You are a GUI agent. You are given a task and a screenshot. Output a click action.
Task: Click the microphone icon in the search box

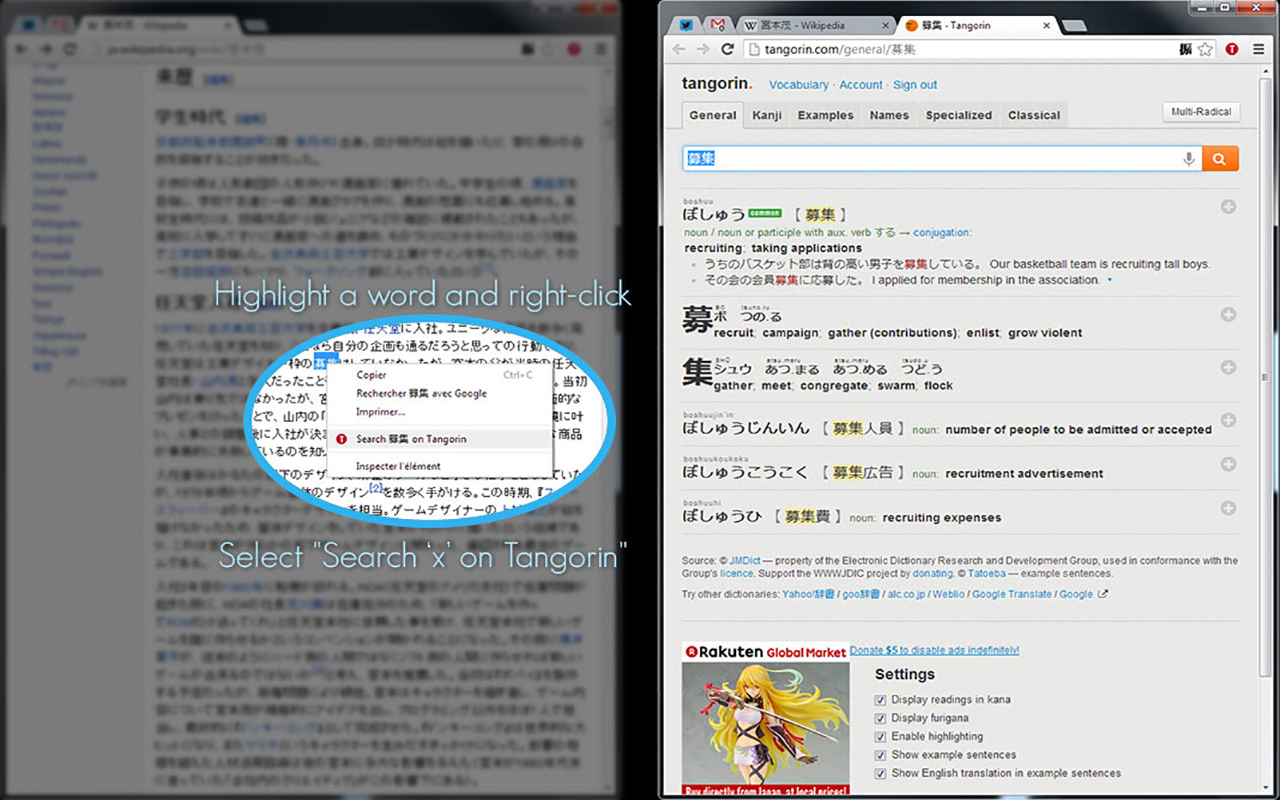point(1189,159)
